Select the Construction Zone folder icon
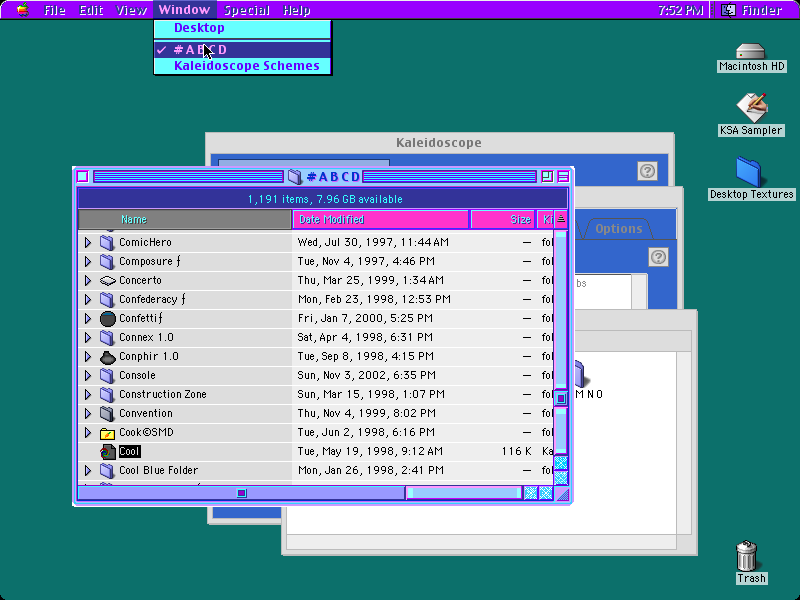The height and width of the screenshot is (600, 800). [107, 394]
